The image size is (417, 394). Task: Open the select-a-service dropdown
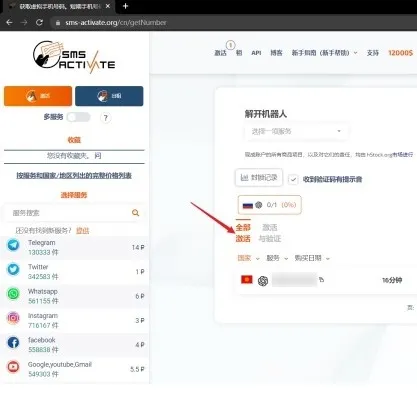(297, 131)
